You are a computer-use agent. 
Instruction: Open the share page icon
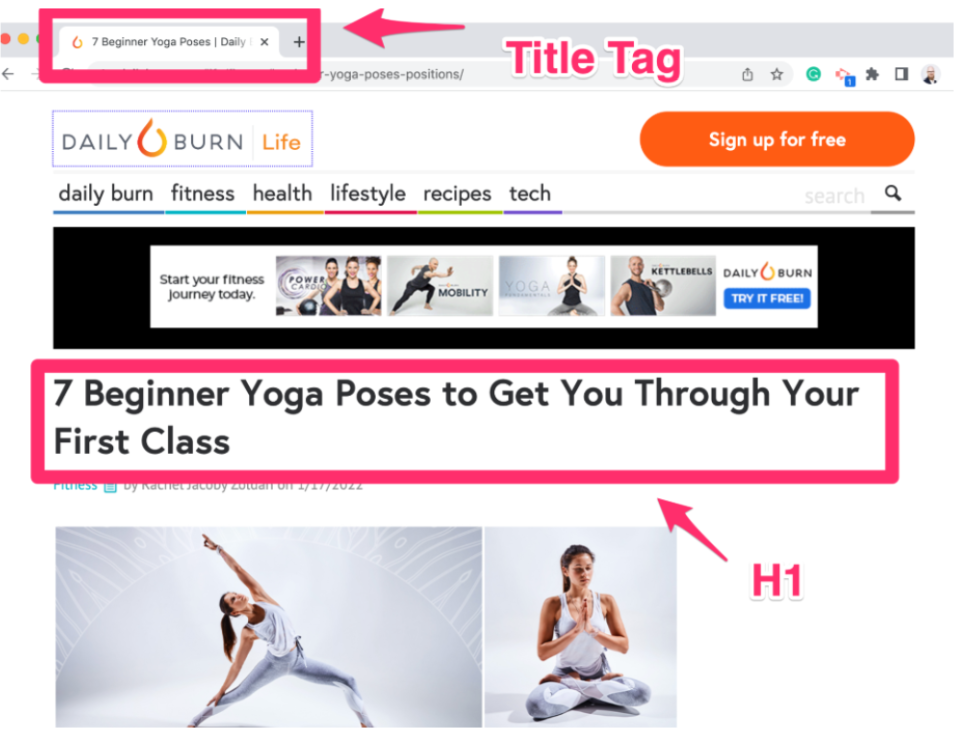747,74
